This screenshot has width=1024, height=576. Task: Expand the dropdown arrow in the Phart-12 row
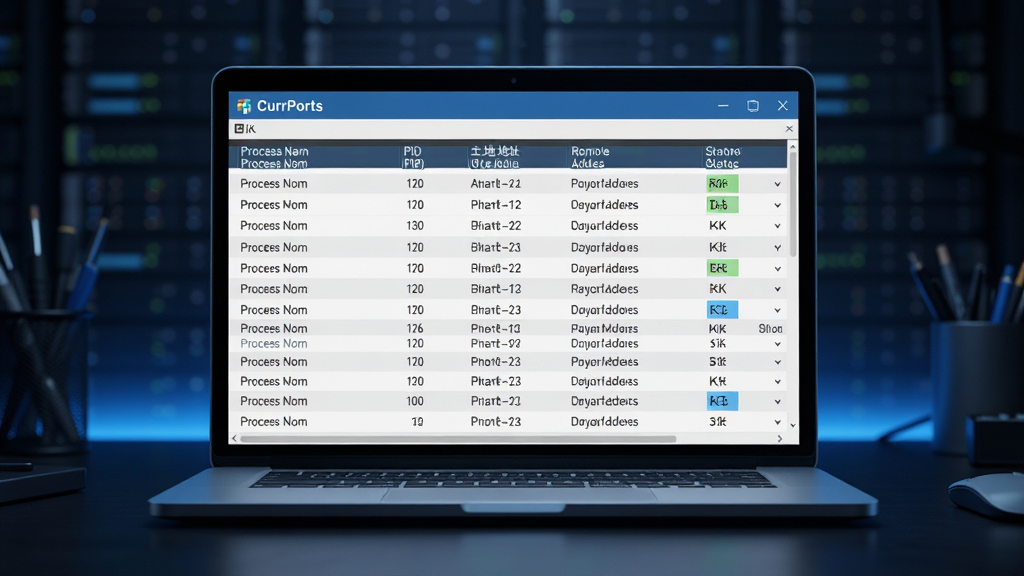pyautogui.click(x=778, y=205)
